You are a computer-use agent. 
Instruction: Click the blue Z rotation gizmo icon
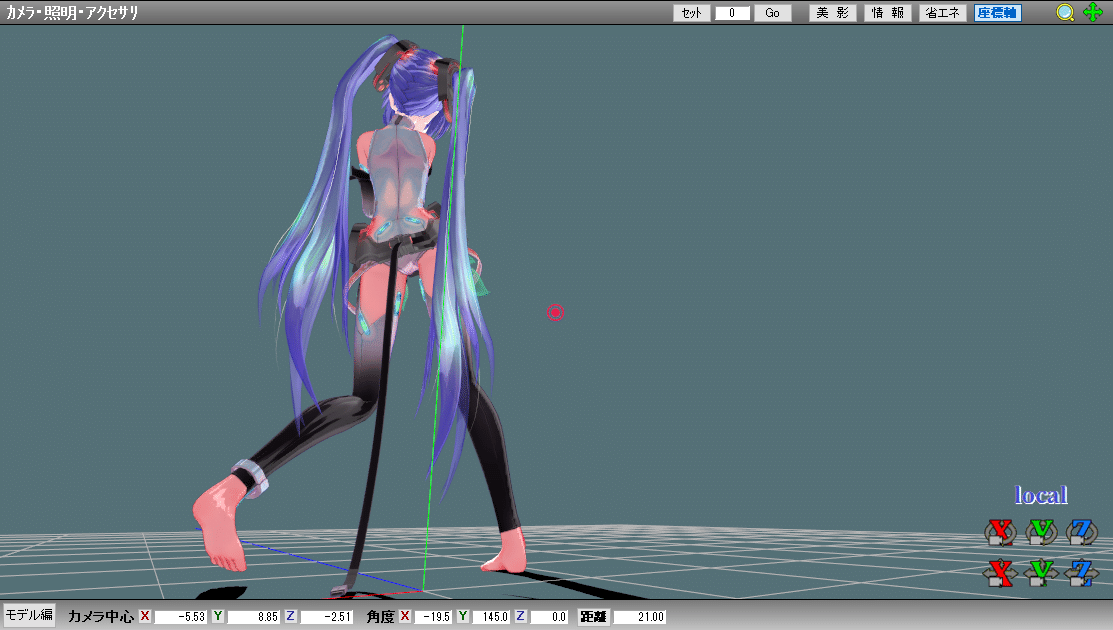1081,532
